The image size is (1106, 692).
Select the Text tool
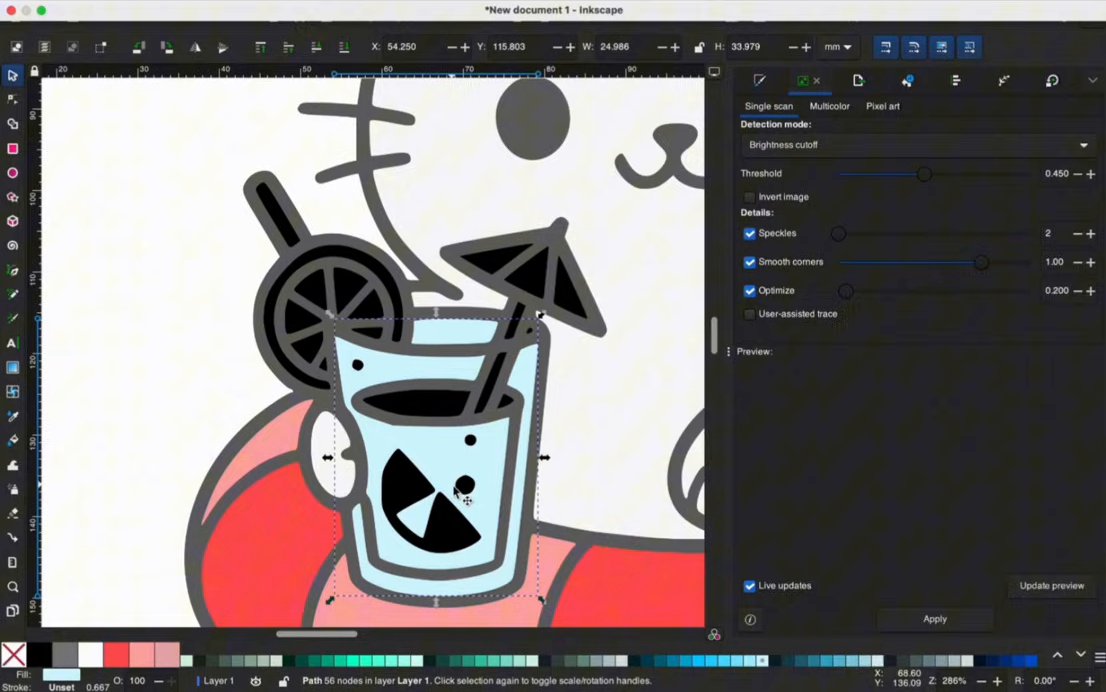(x=12, y=343)
